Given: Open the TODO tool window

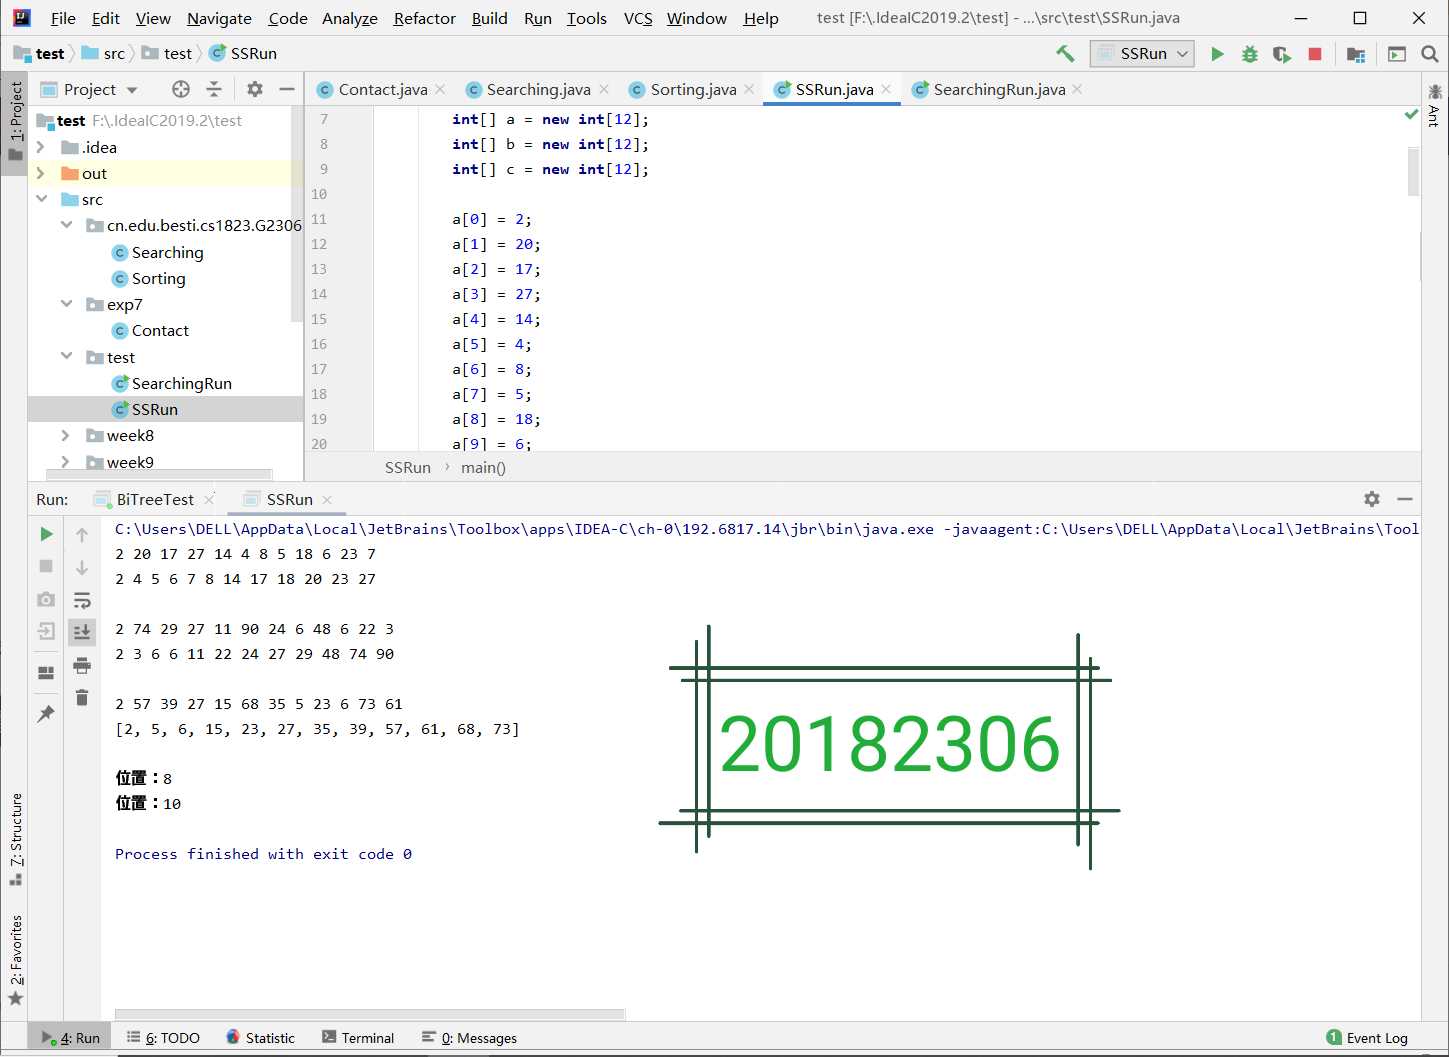Looking at the screenshot, I should (x=163, y=1038).
